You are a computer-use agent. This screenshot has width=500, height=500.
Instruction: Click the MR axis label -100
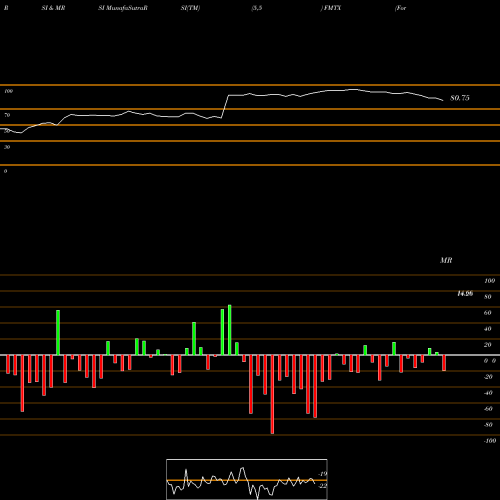click(x=490, y=441)
